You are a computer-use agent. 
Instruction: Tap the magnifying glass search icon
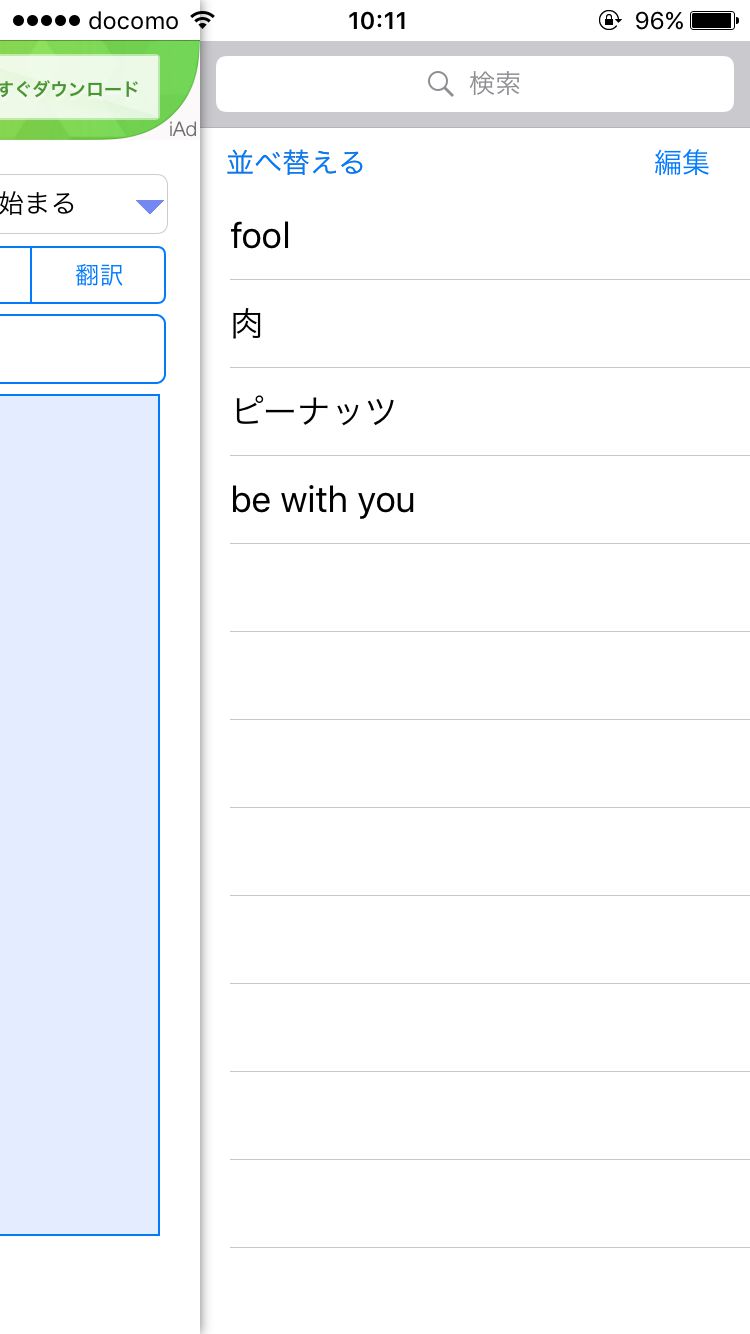pos(440,83)
